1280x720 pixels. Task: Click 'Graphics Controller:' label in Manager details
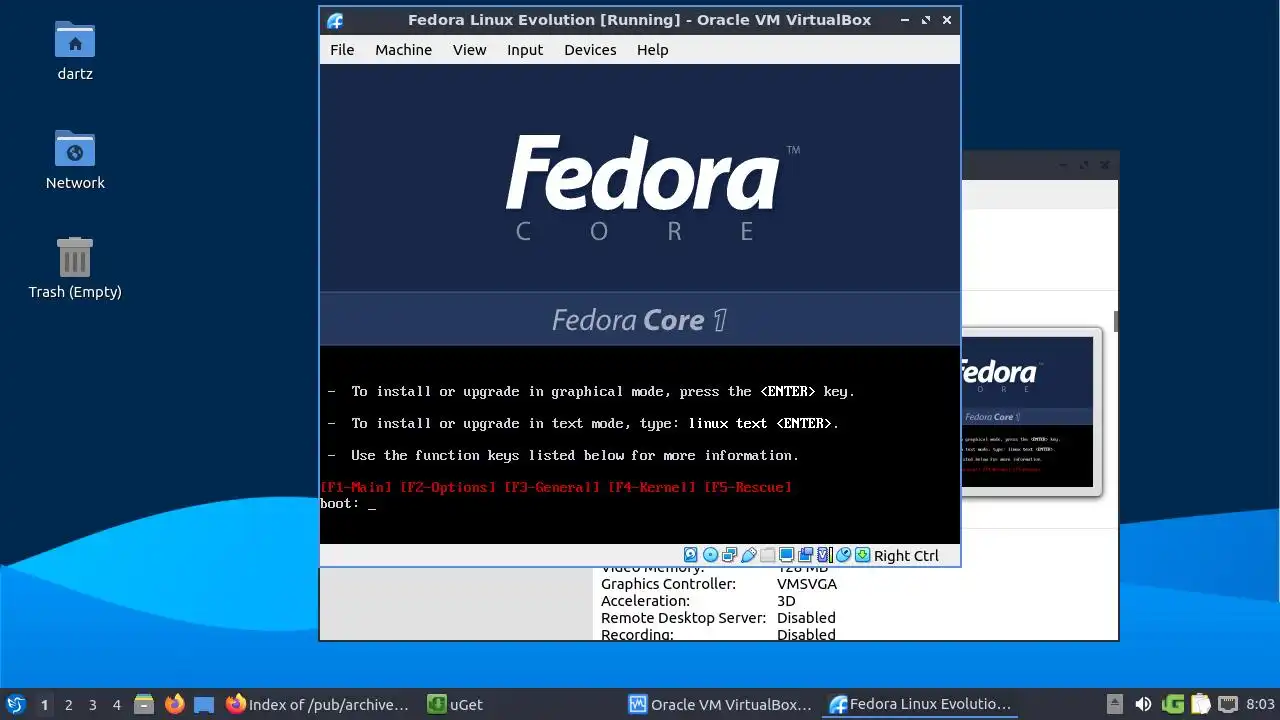coord(668,584)
